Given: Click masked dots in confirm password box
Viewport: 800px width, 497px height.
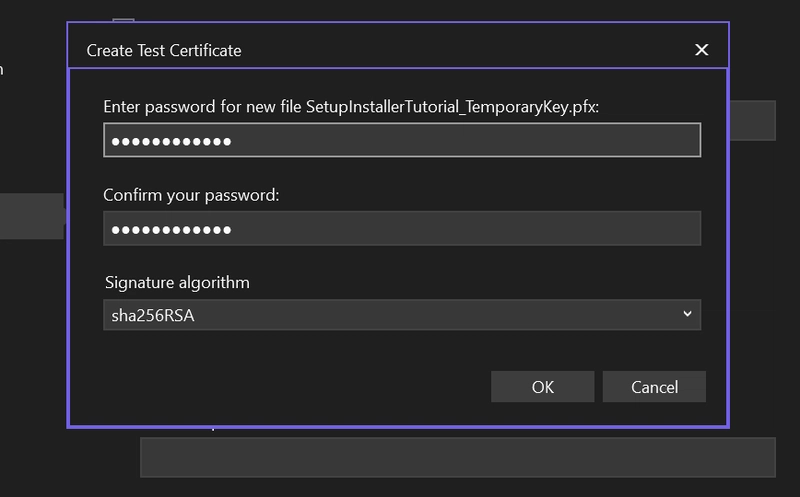Looking at the screenshot, I should (x=171, y=230).
